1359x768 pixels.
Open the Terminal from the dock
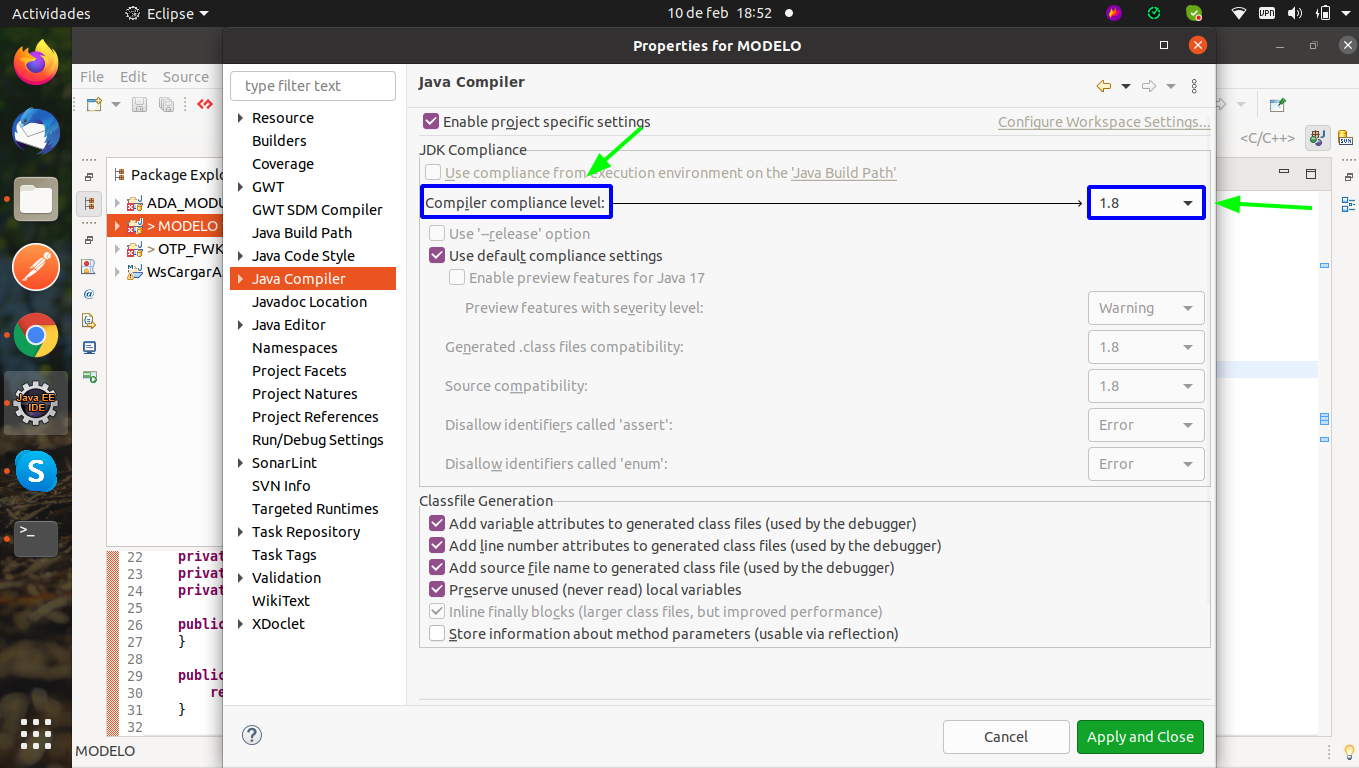36,538
